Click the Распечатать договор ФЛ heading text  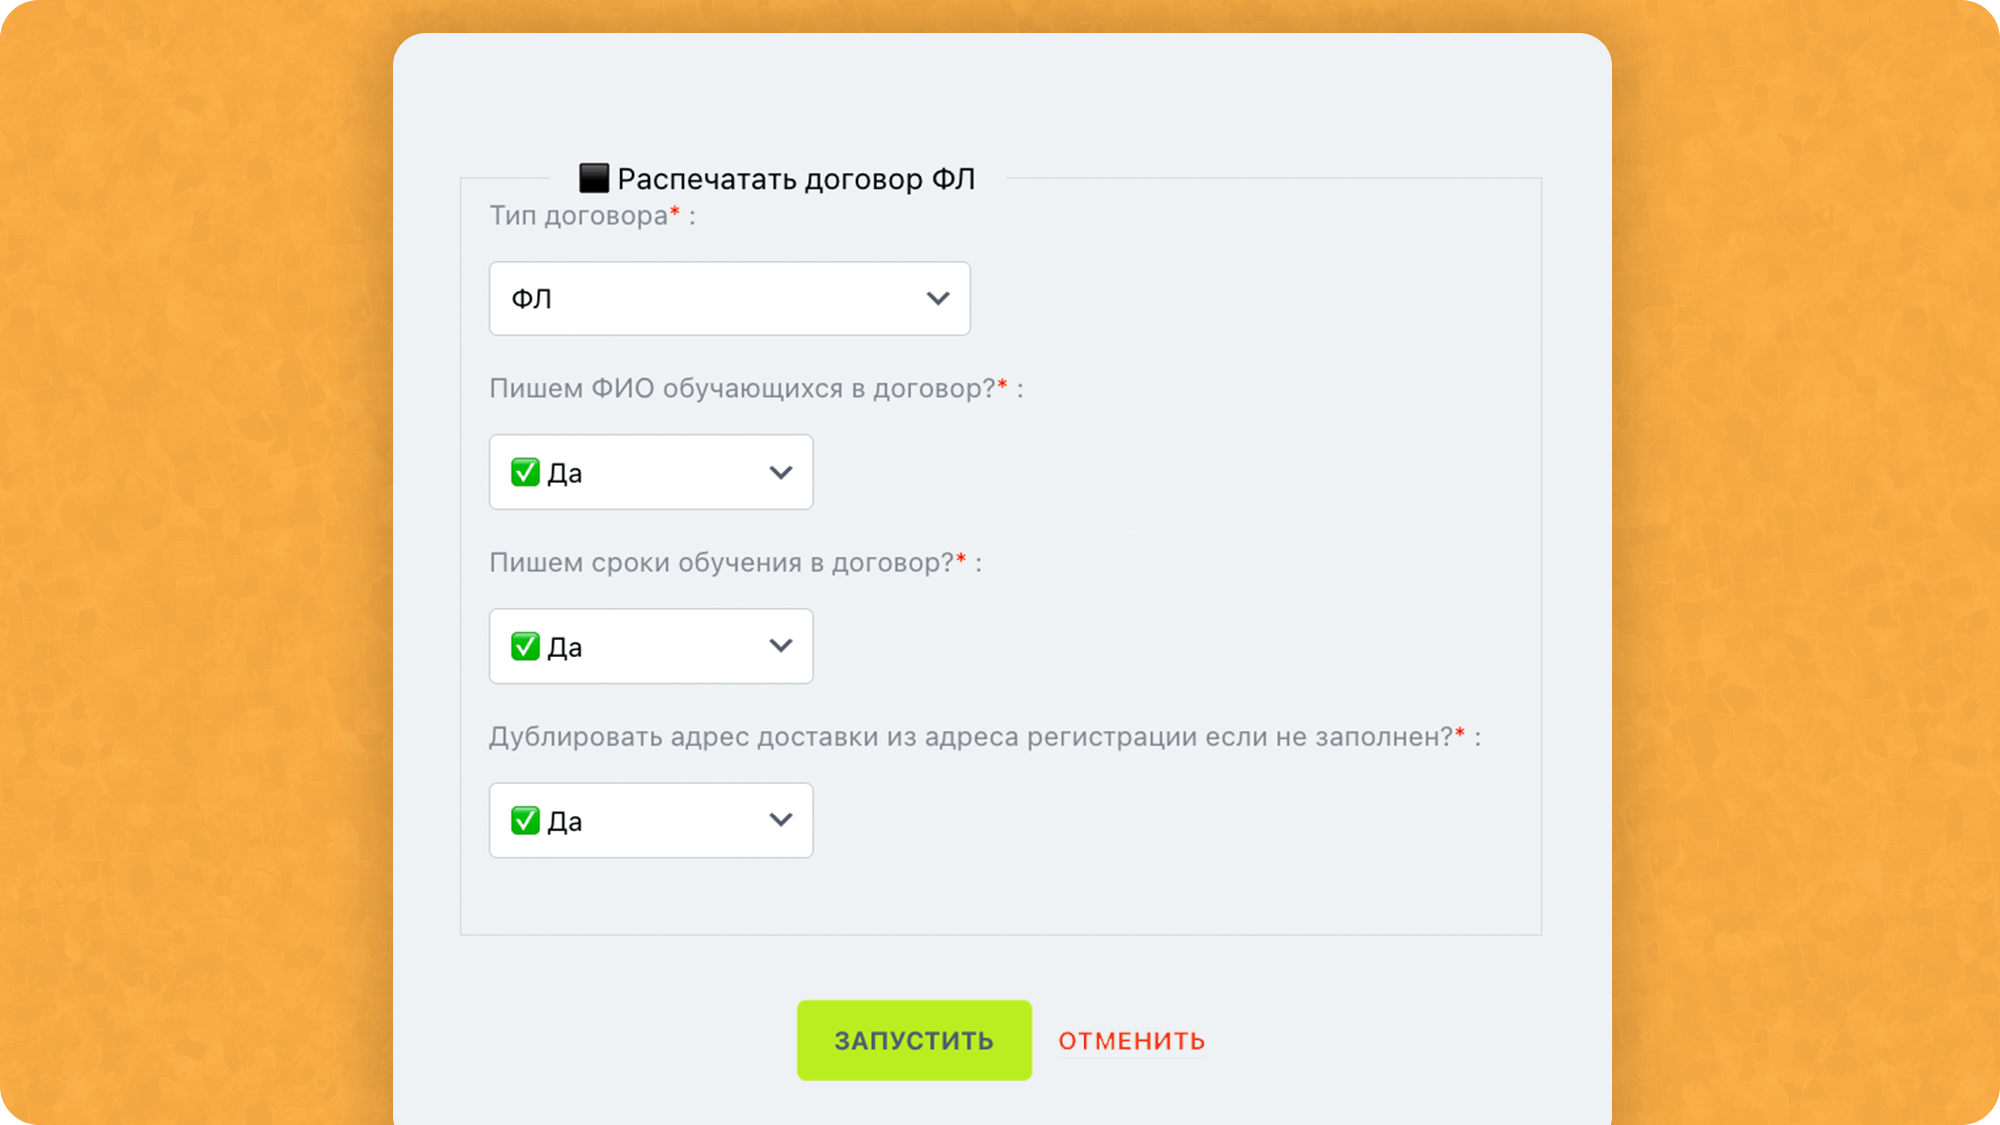795,179
